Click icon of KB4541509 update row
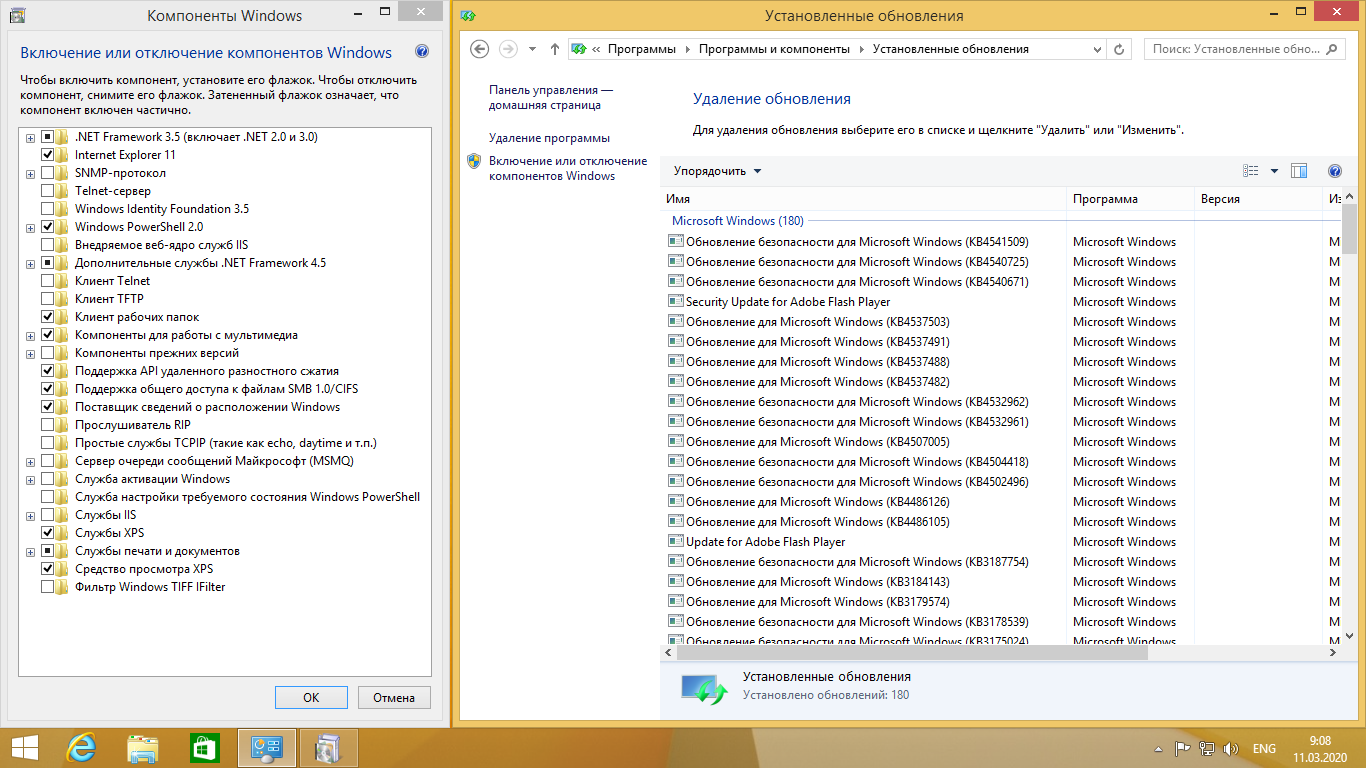1366x768 pixels. tap(675, 242)
